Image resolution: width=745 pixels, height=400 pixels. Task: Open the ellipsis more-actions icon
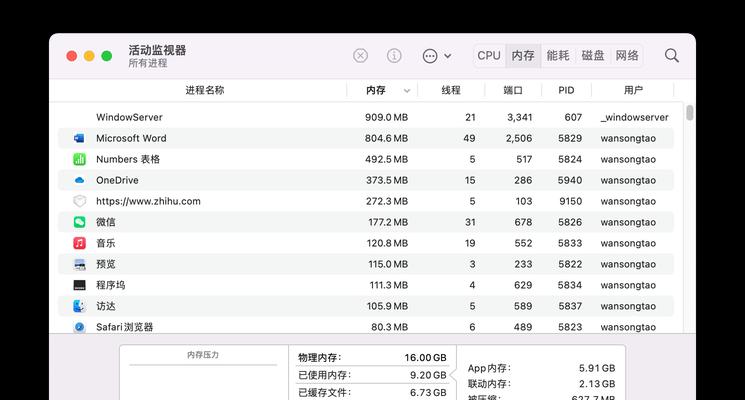click(430, 56)
